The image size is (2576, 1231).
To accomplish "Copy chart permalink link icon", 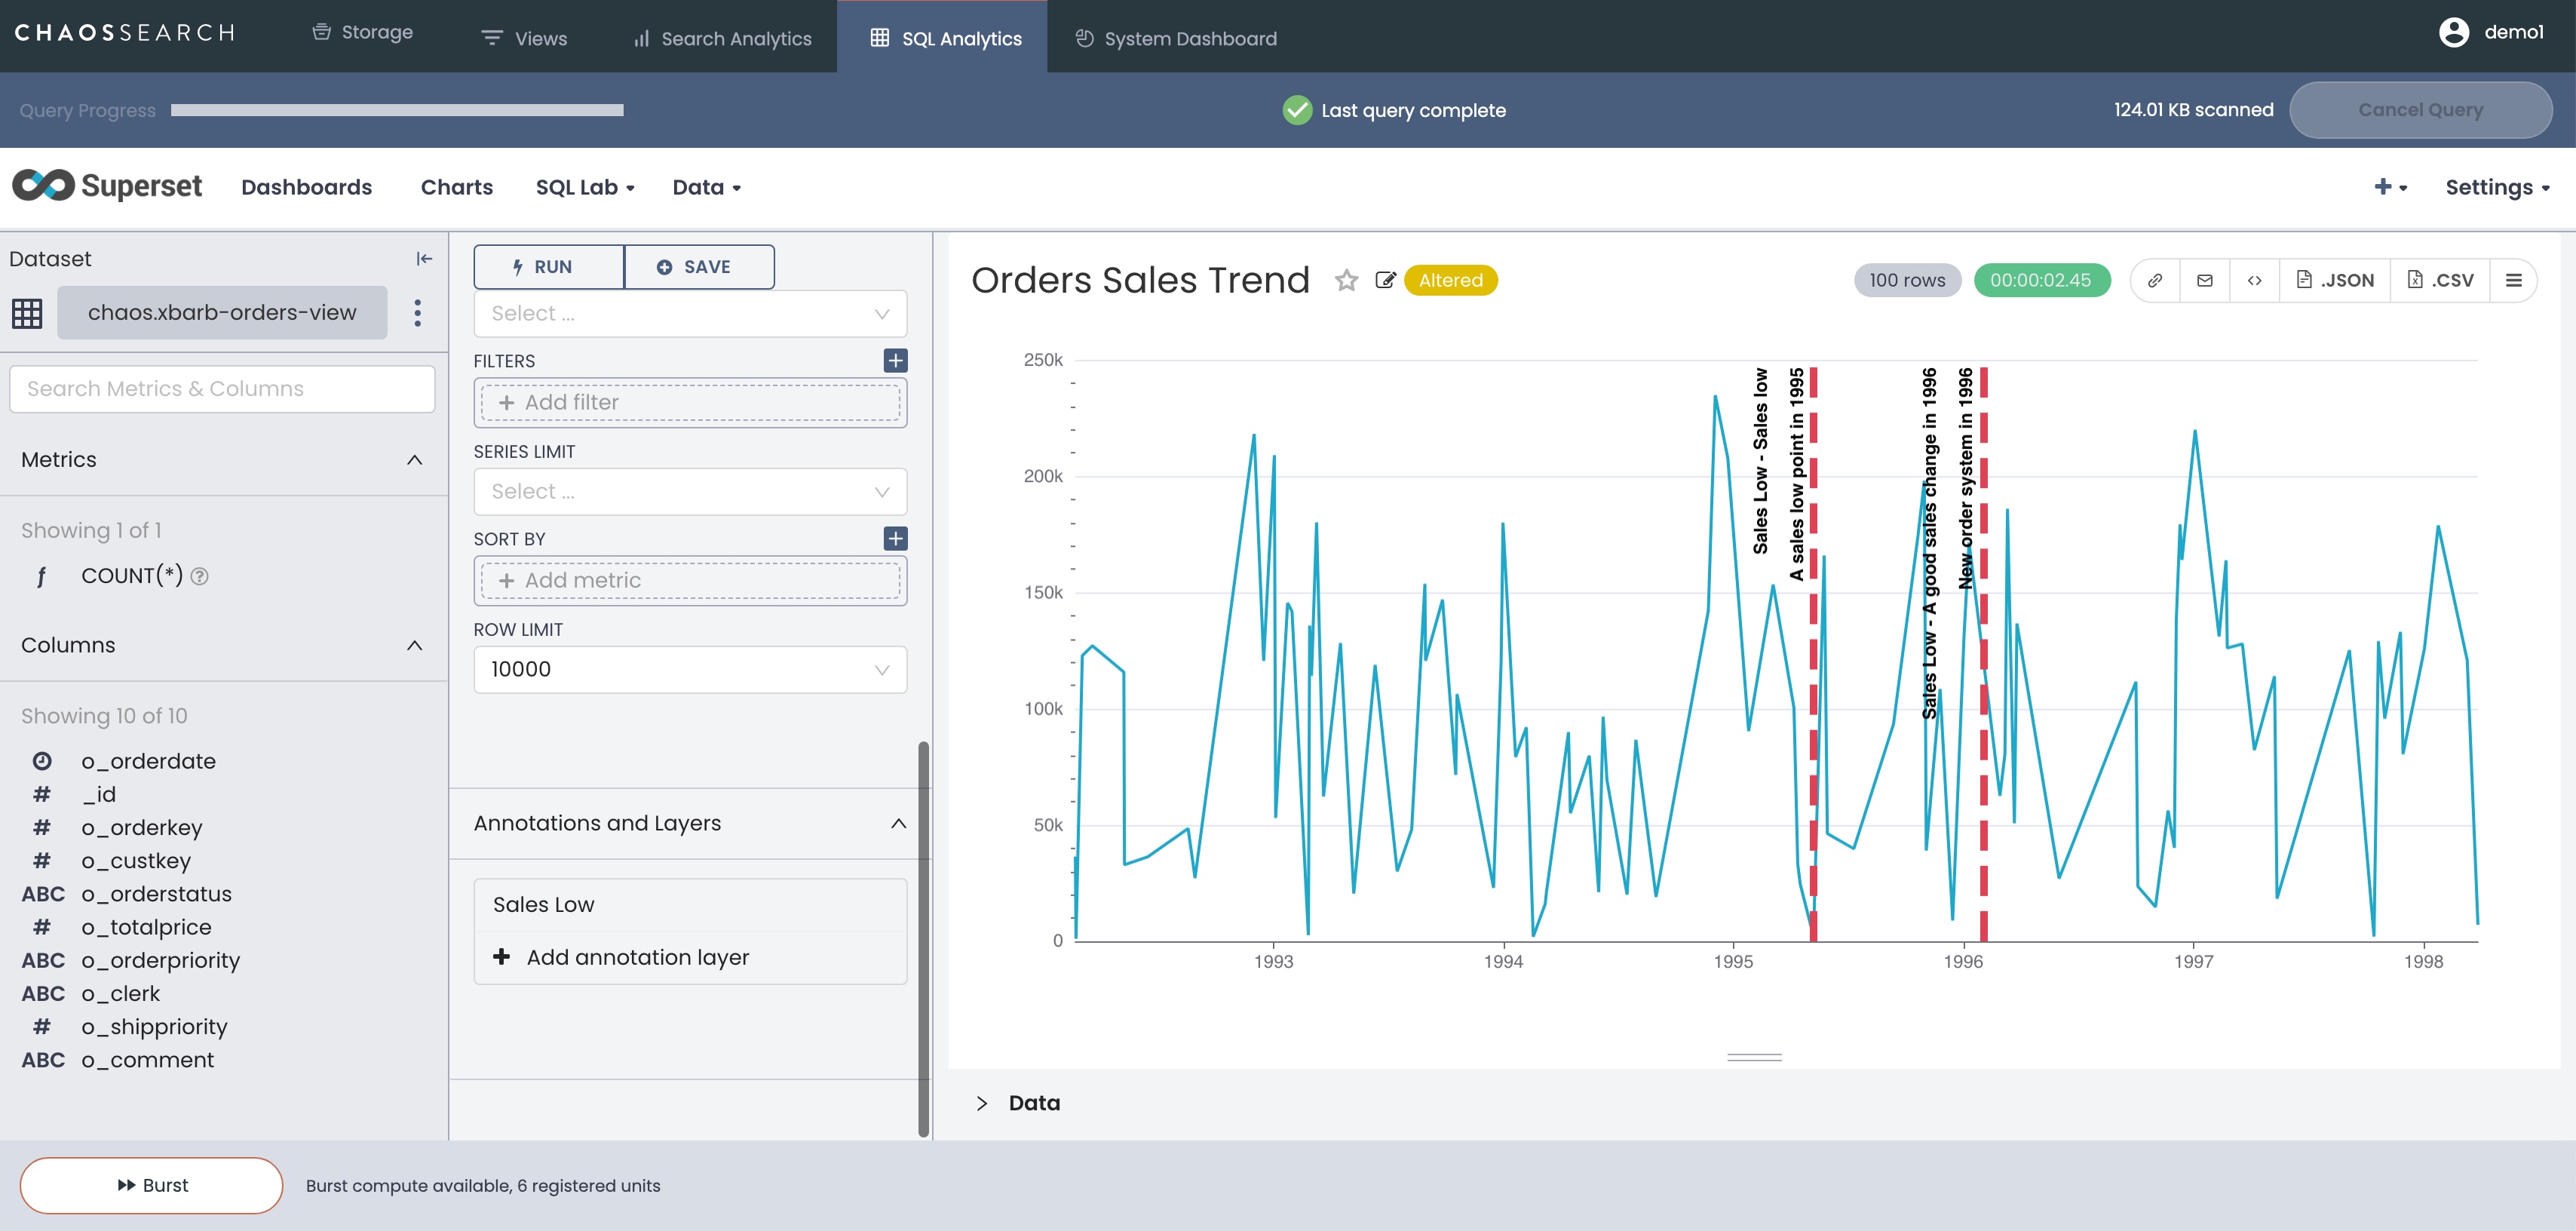I will tap(2155, 281).
